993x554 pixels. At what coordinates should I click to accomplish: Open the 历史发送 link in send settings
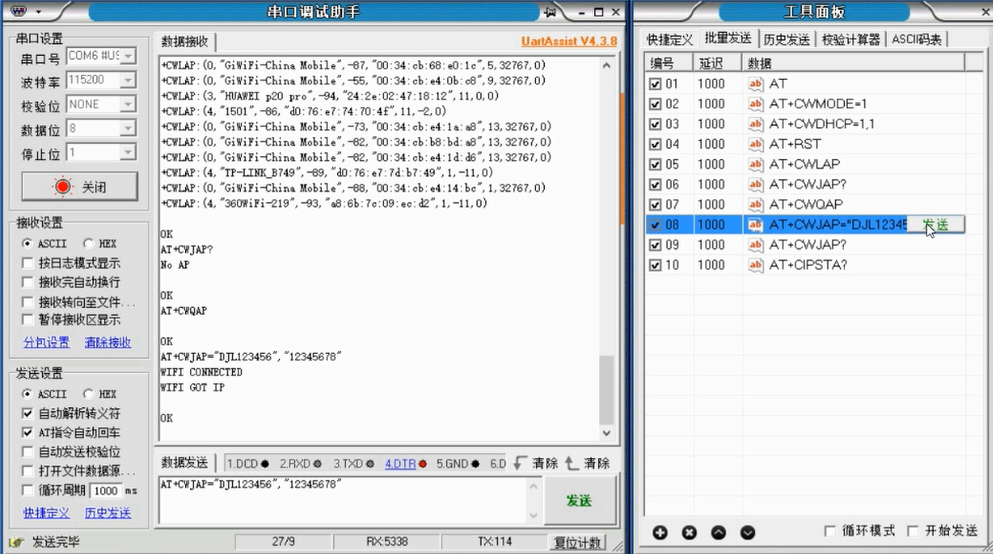point(108,513)
